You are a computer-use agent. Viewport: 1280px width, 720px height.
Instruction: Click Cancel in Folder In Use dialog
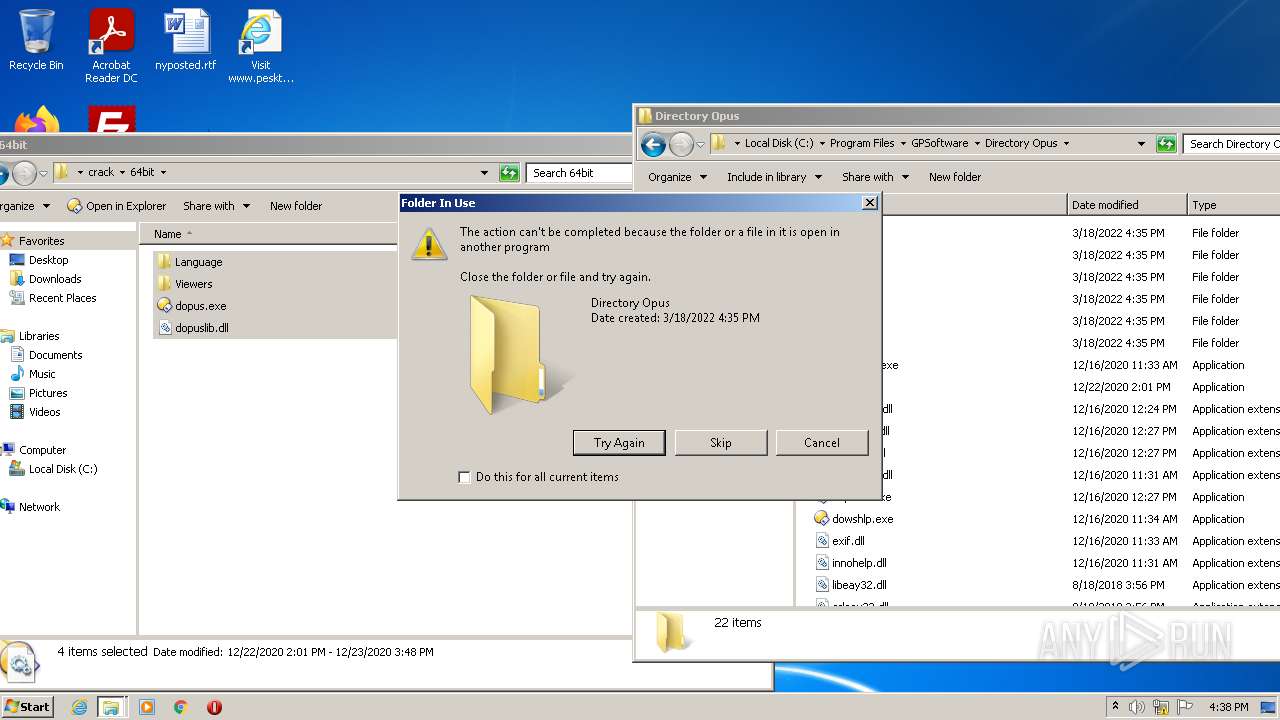click(822, 443)
